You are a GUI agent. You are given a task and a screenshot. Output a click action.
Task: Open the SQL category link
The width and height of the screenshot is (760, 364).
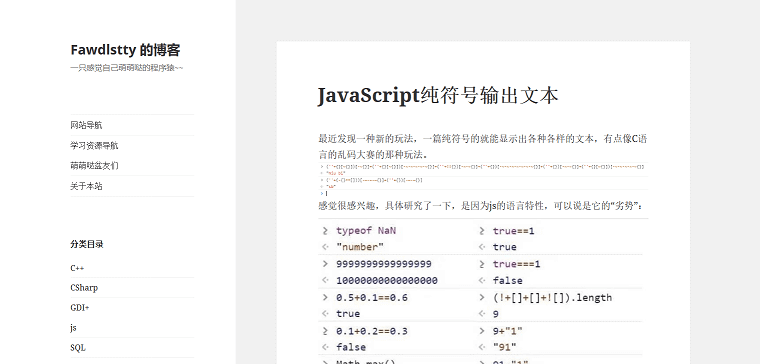[78, 348]
